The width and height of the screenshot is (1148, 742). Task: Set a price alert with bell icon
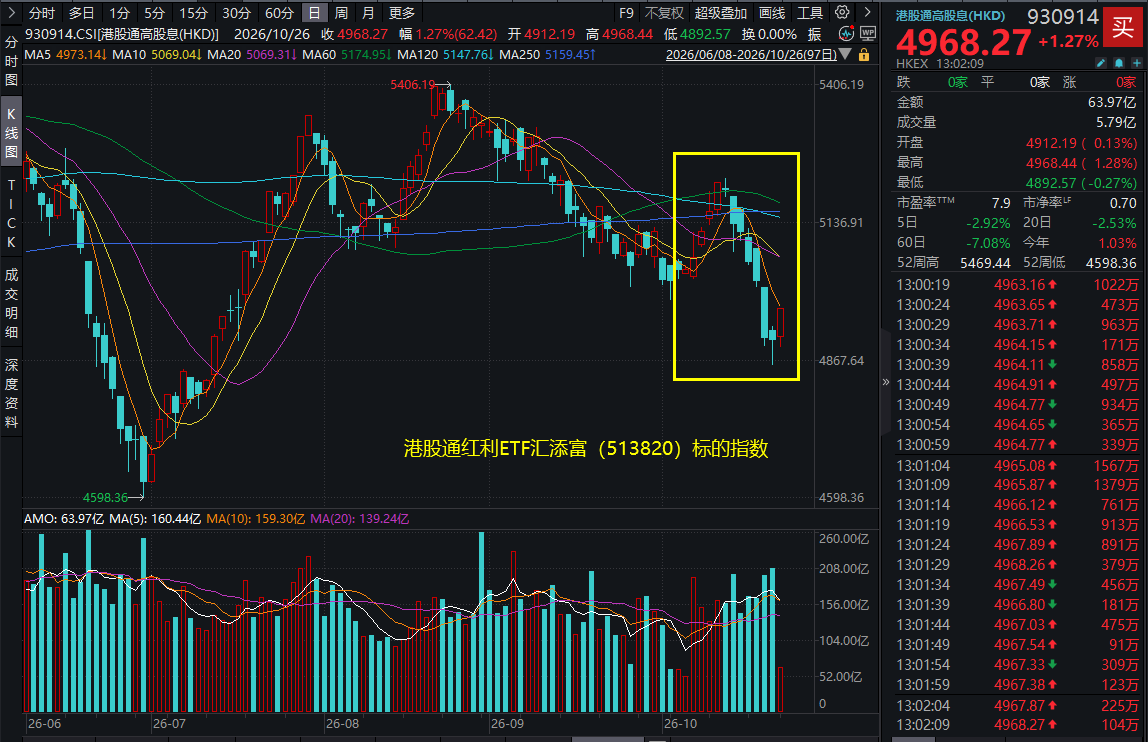[x=1119, y=64]
